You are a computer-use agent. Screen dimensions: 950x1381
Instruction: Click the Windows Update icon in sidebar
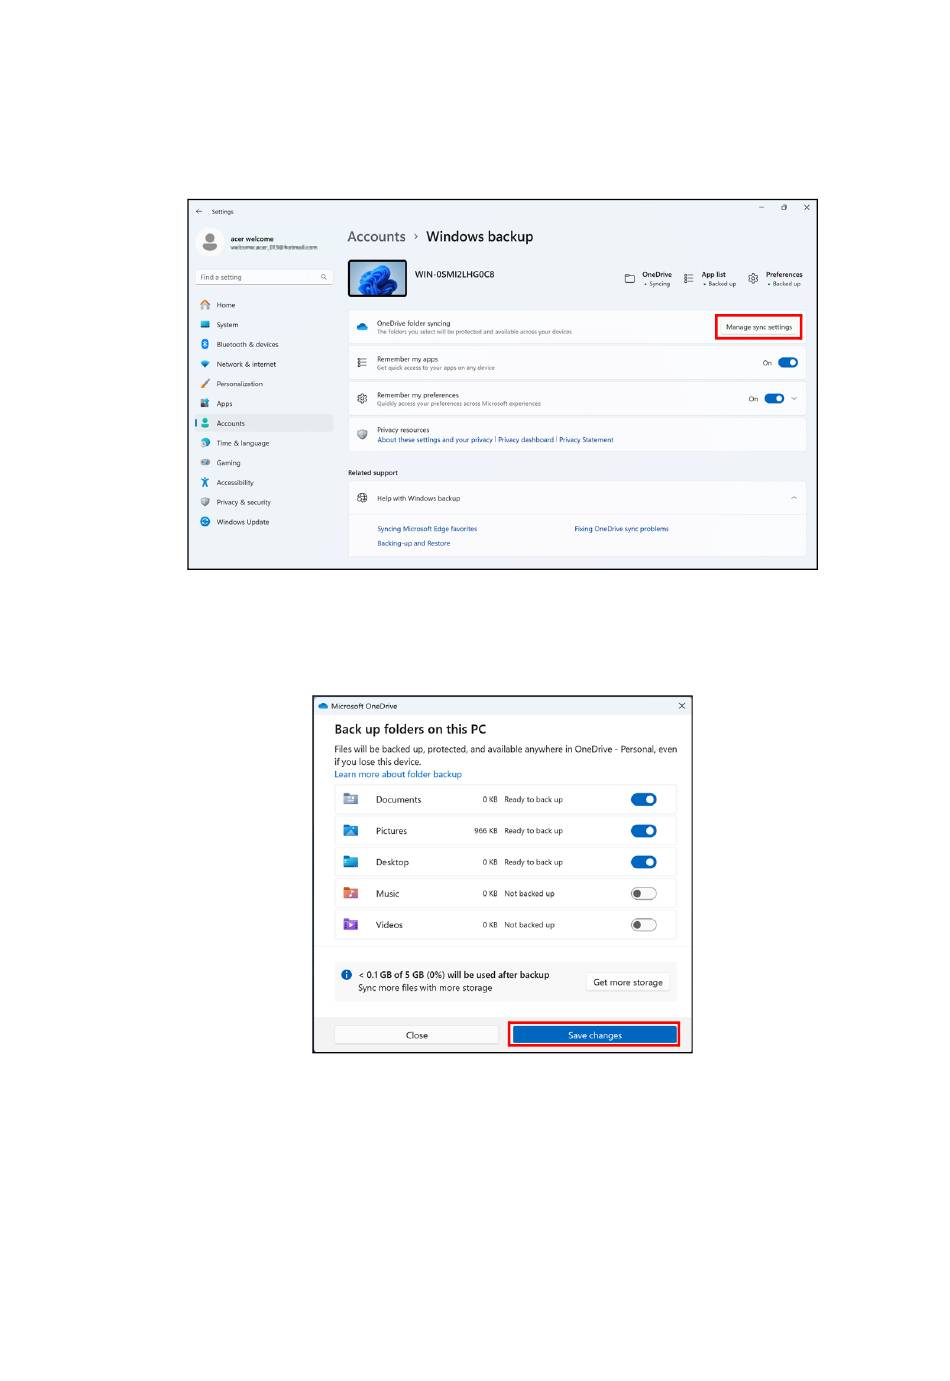(x=205, y=522)
